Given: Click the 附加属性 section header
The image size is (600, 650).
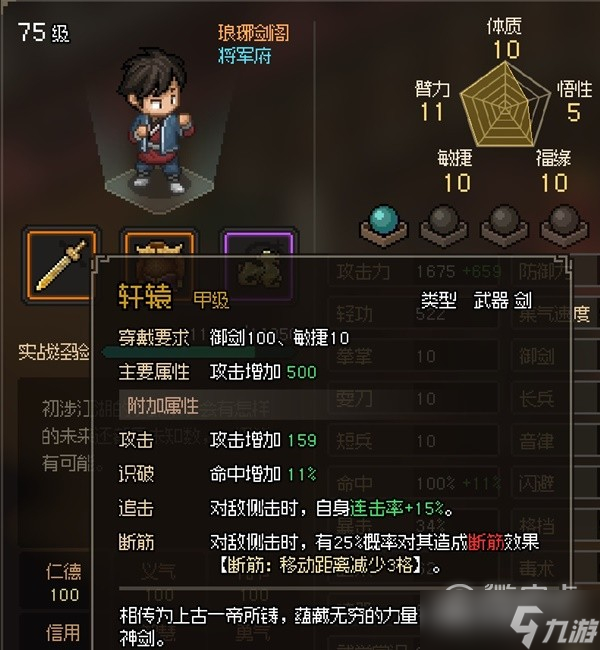Looking at the screenshot, I should (163, 405).
